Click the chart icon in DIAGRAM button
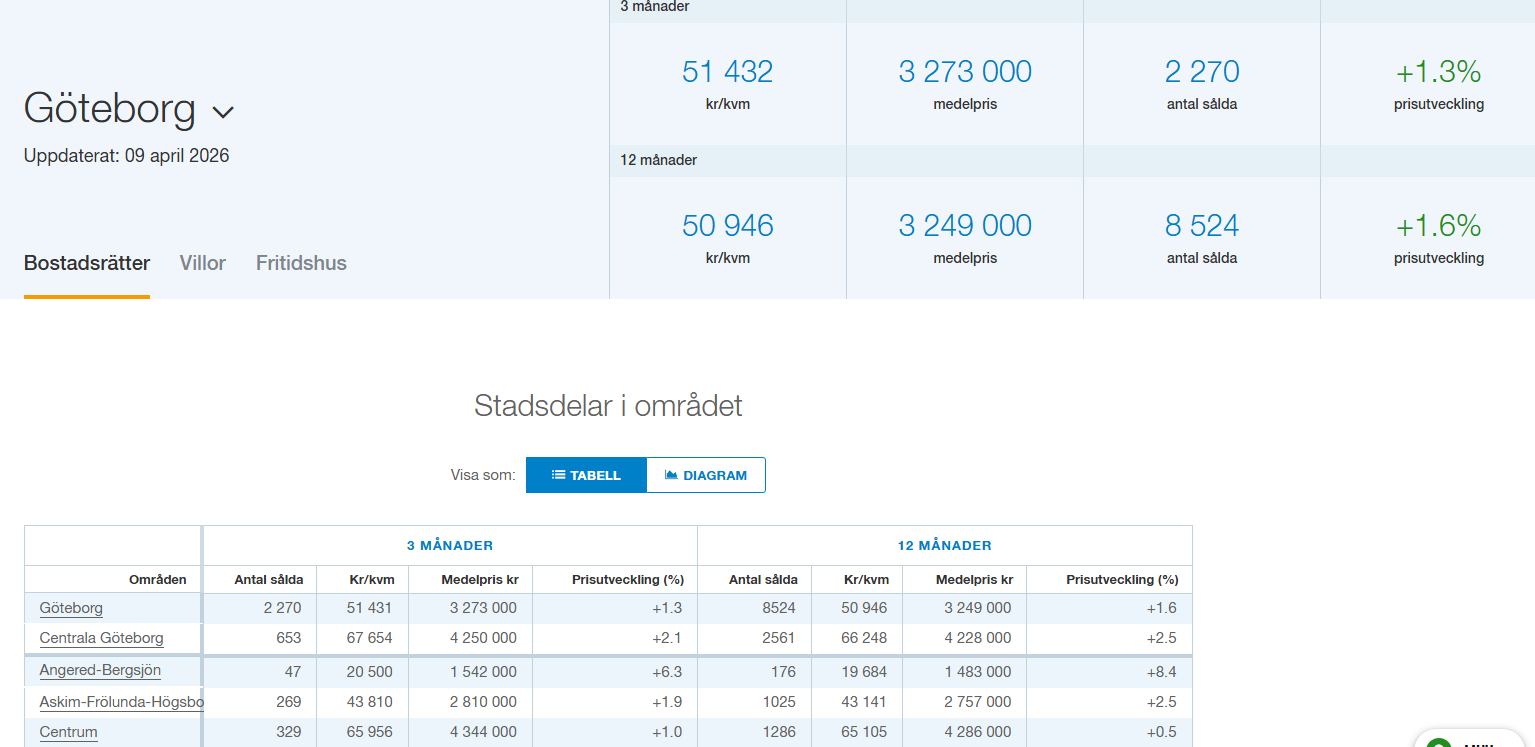Image resolution: width=1535 pixels, height=747 pixels. coord(671,475)
